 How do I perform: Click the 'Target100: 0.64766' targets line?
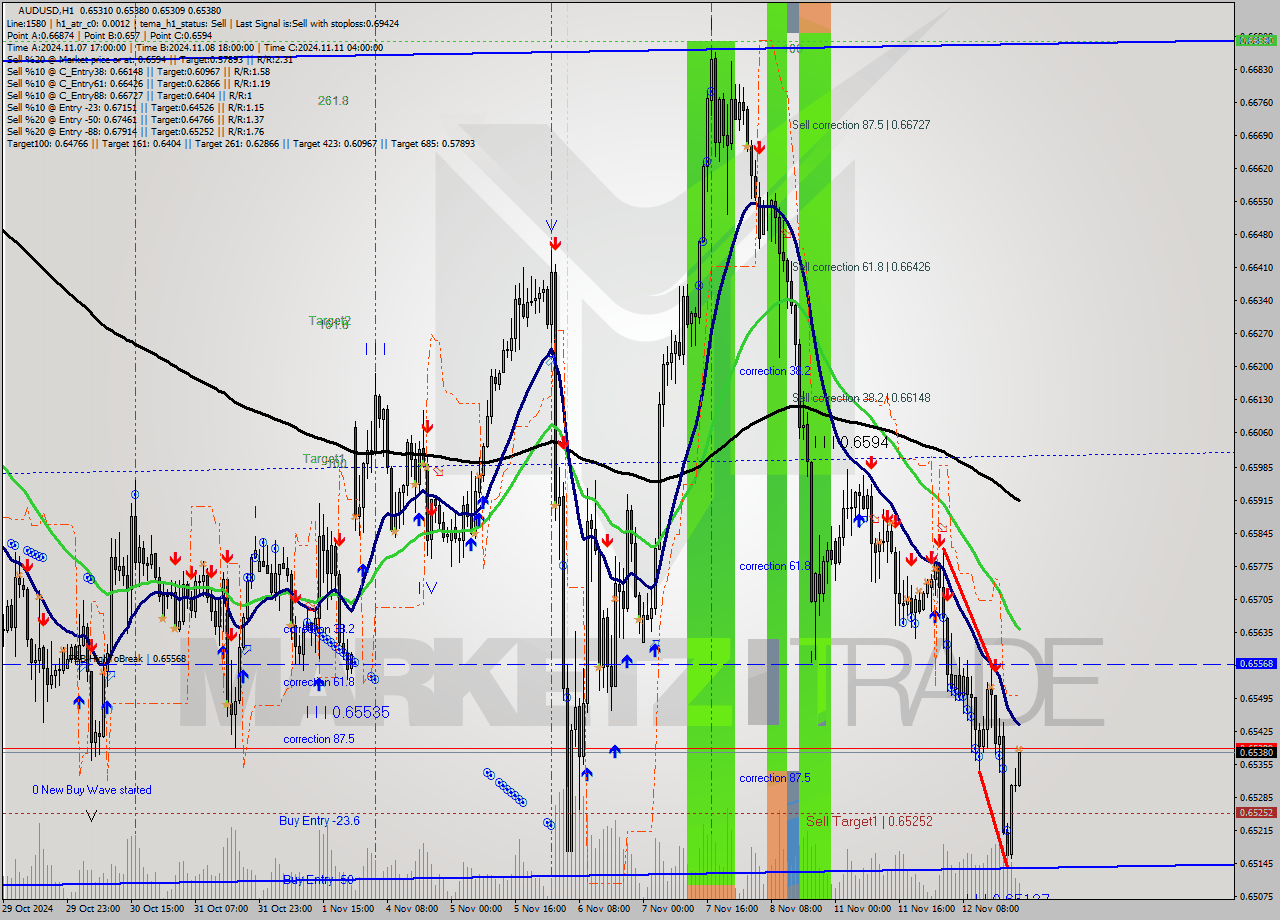click(x=240, y=143)
